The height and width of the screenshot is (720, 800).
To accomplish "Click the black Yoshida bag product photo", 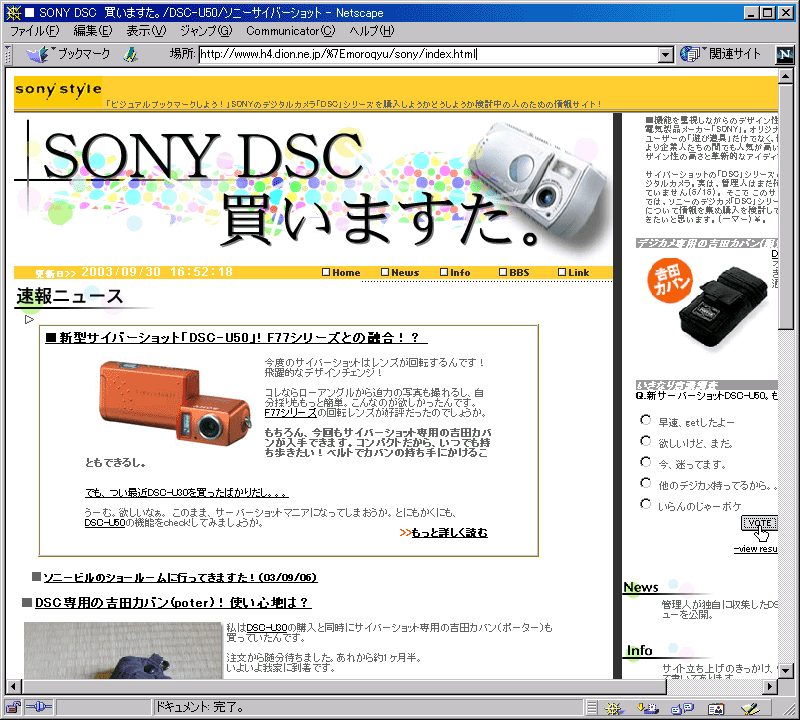I will click(723, 306).
